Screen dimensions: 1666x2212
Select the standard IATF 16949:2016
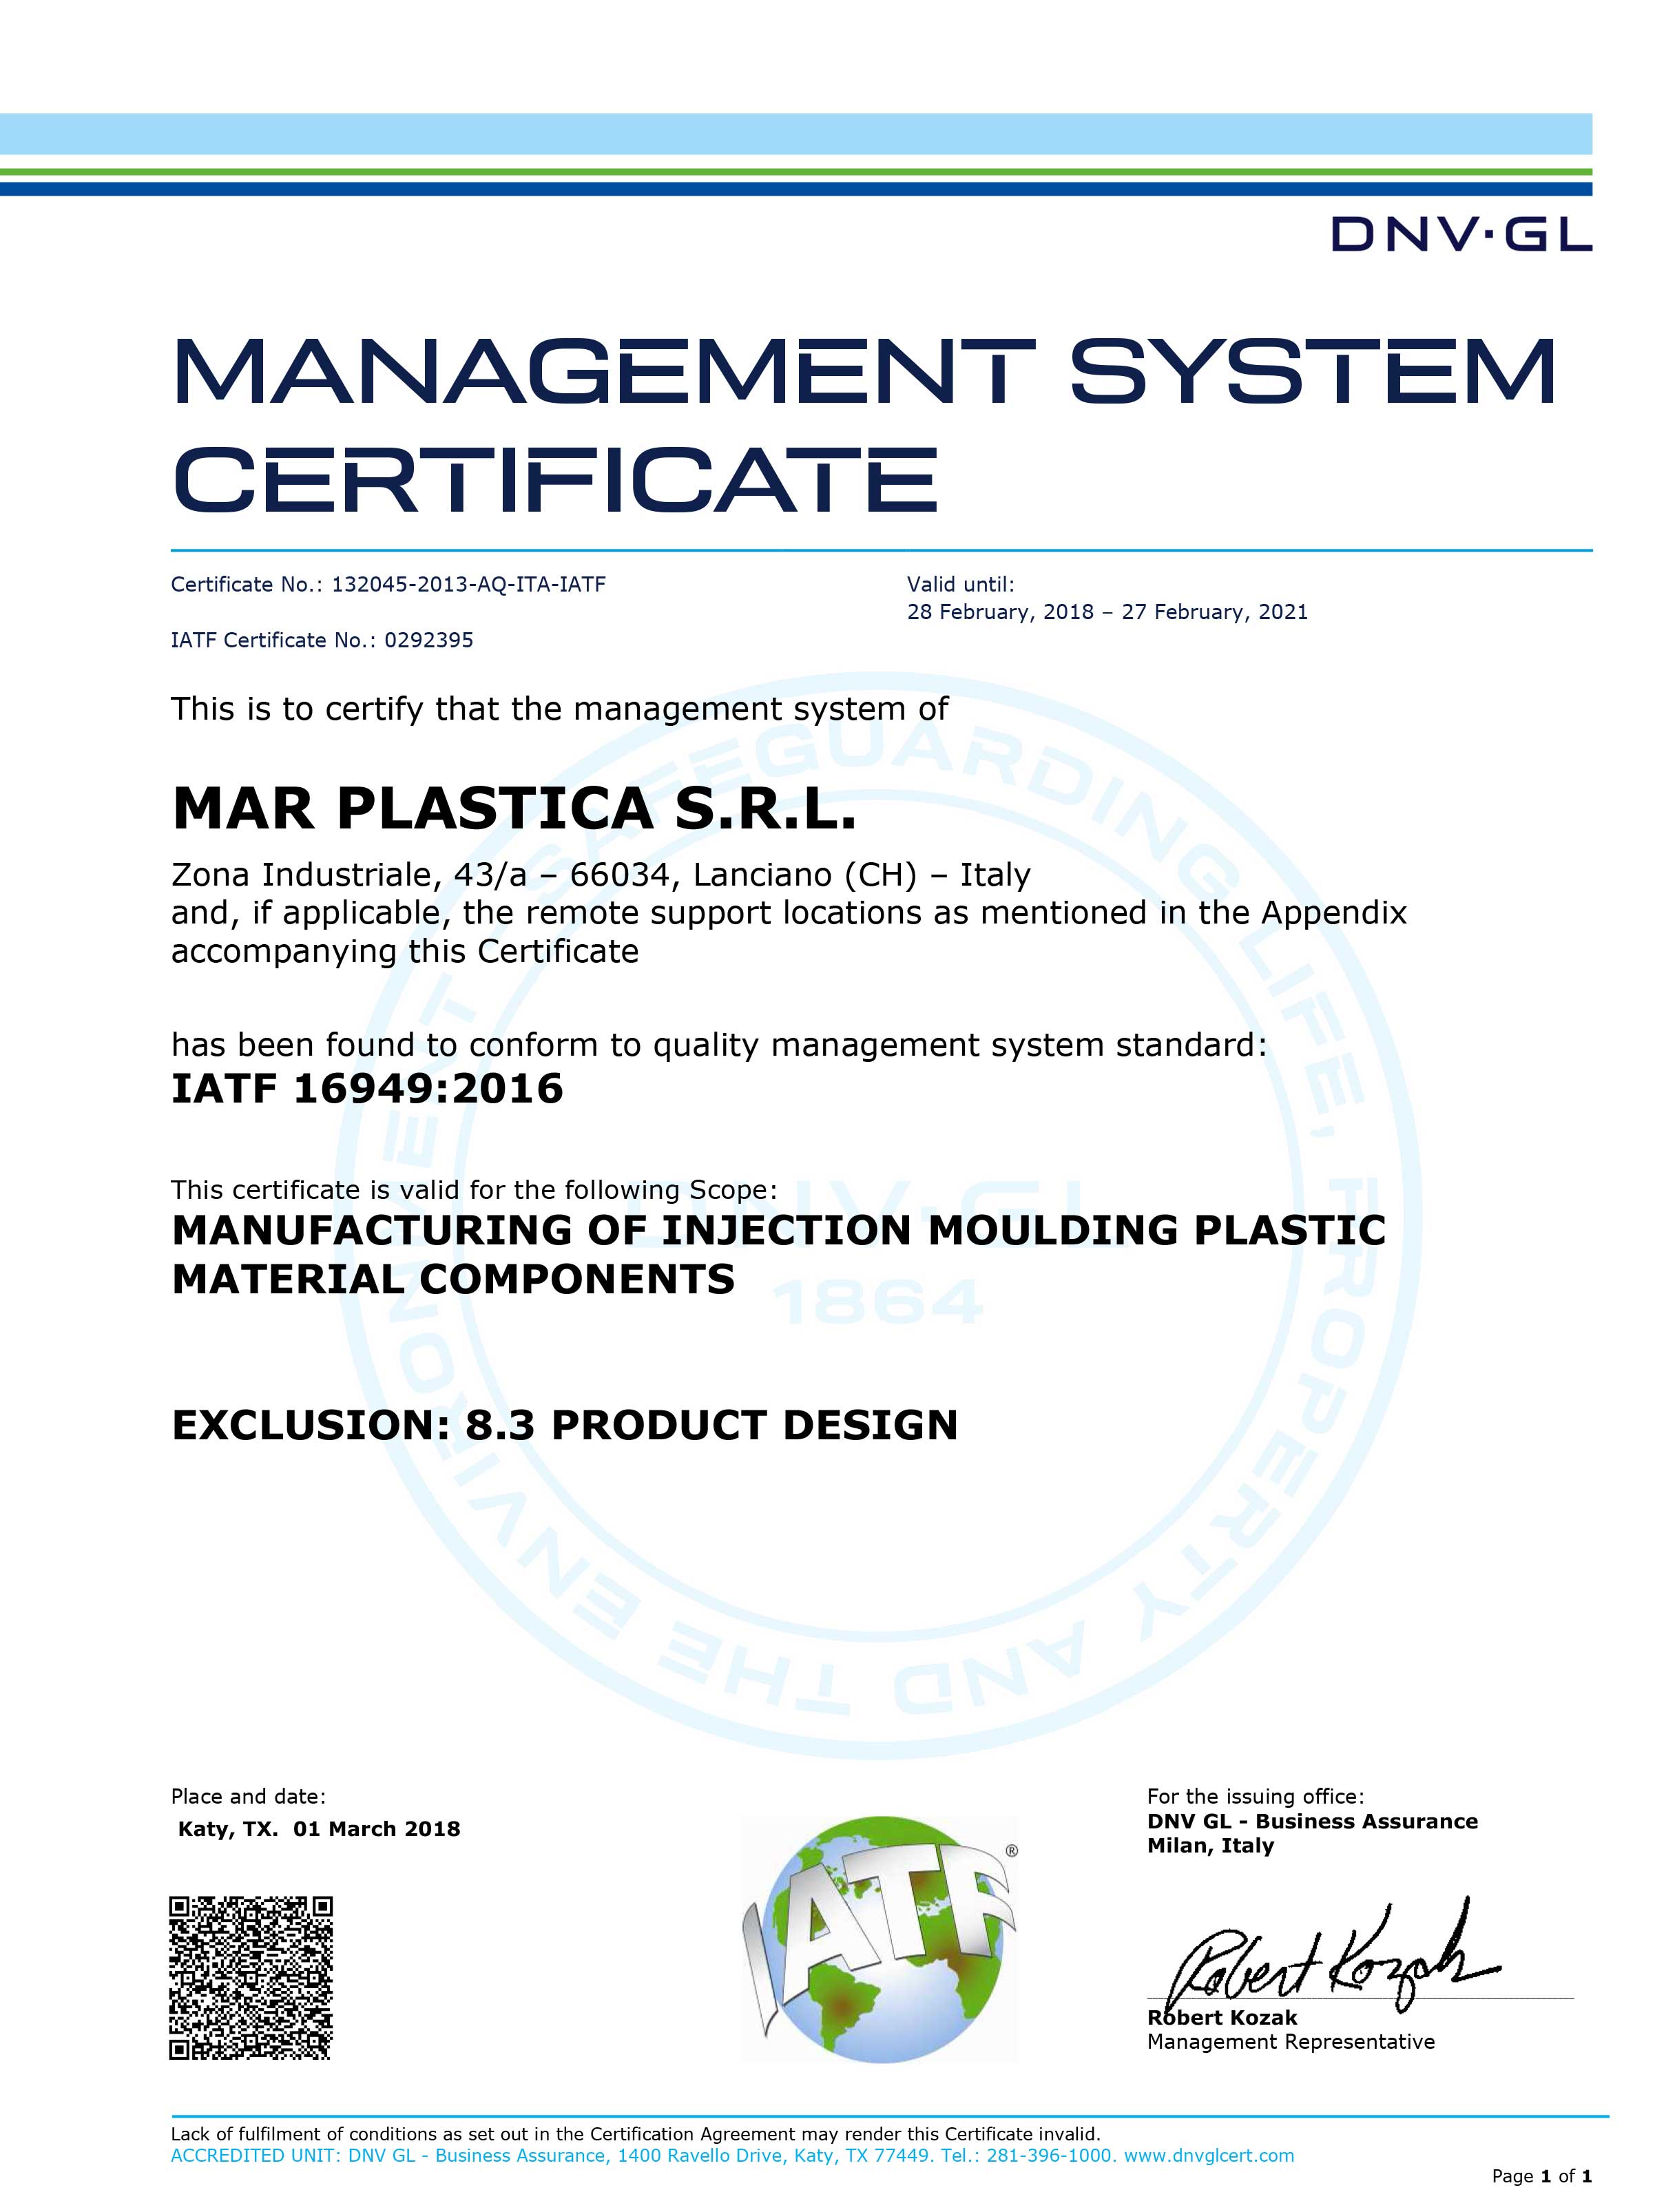point(368,1088)
